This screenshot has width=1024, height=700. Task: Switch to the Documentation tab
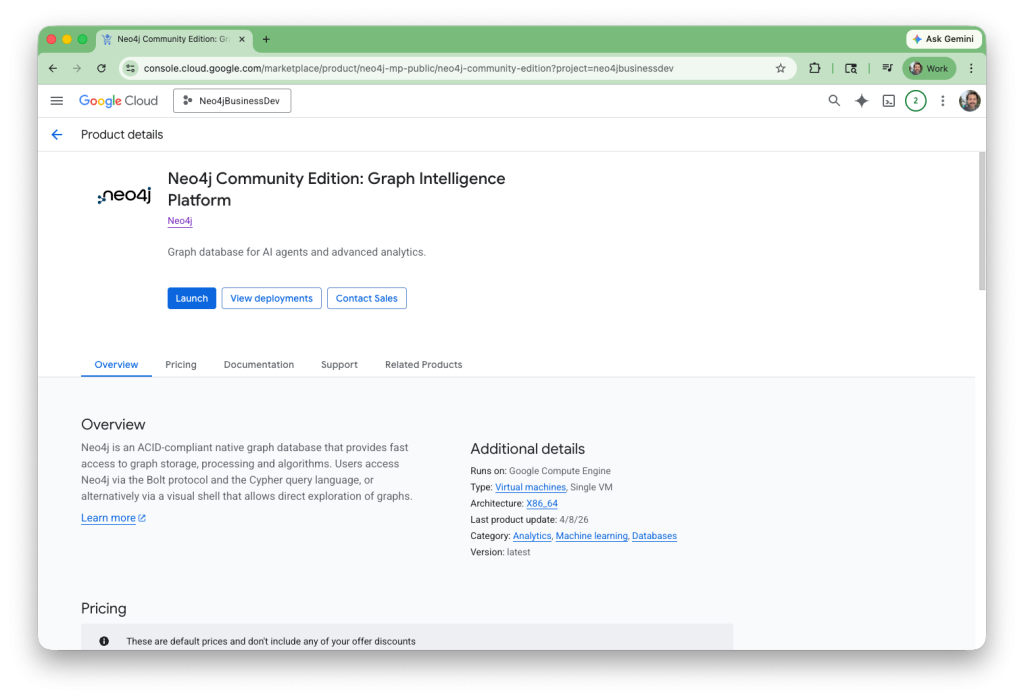click(x=259, y=365)
